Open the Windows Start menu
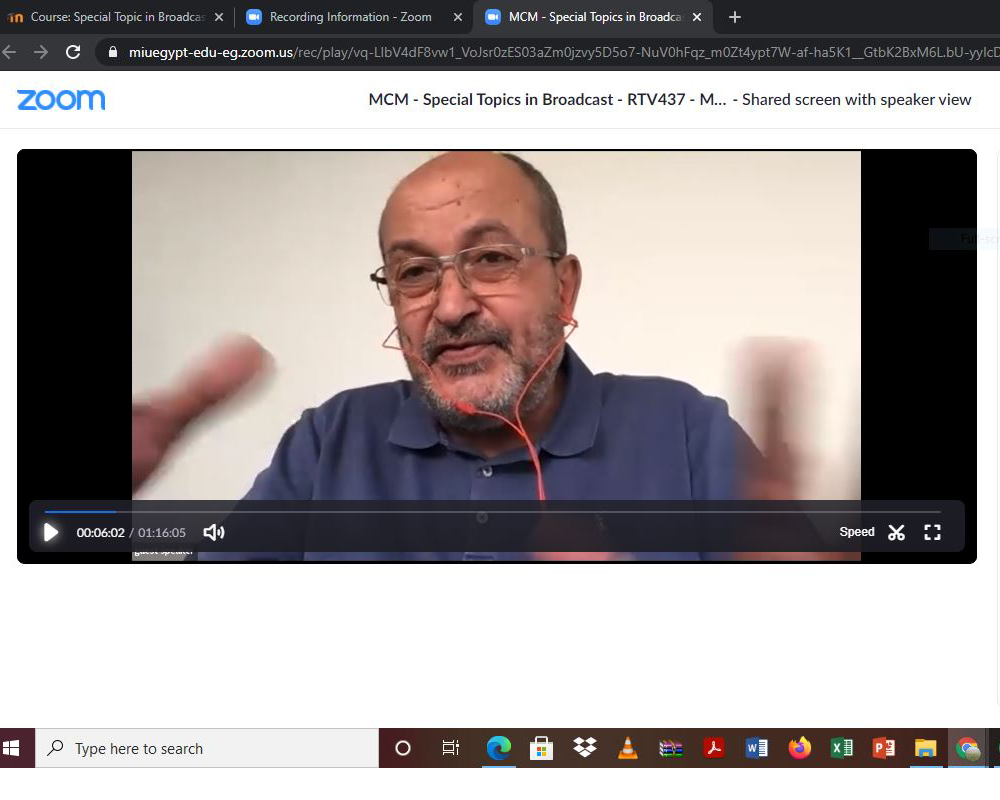 [13, 748]
